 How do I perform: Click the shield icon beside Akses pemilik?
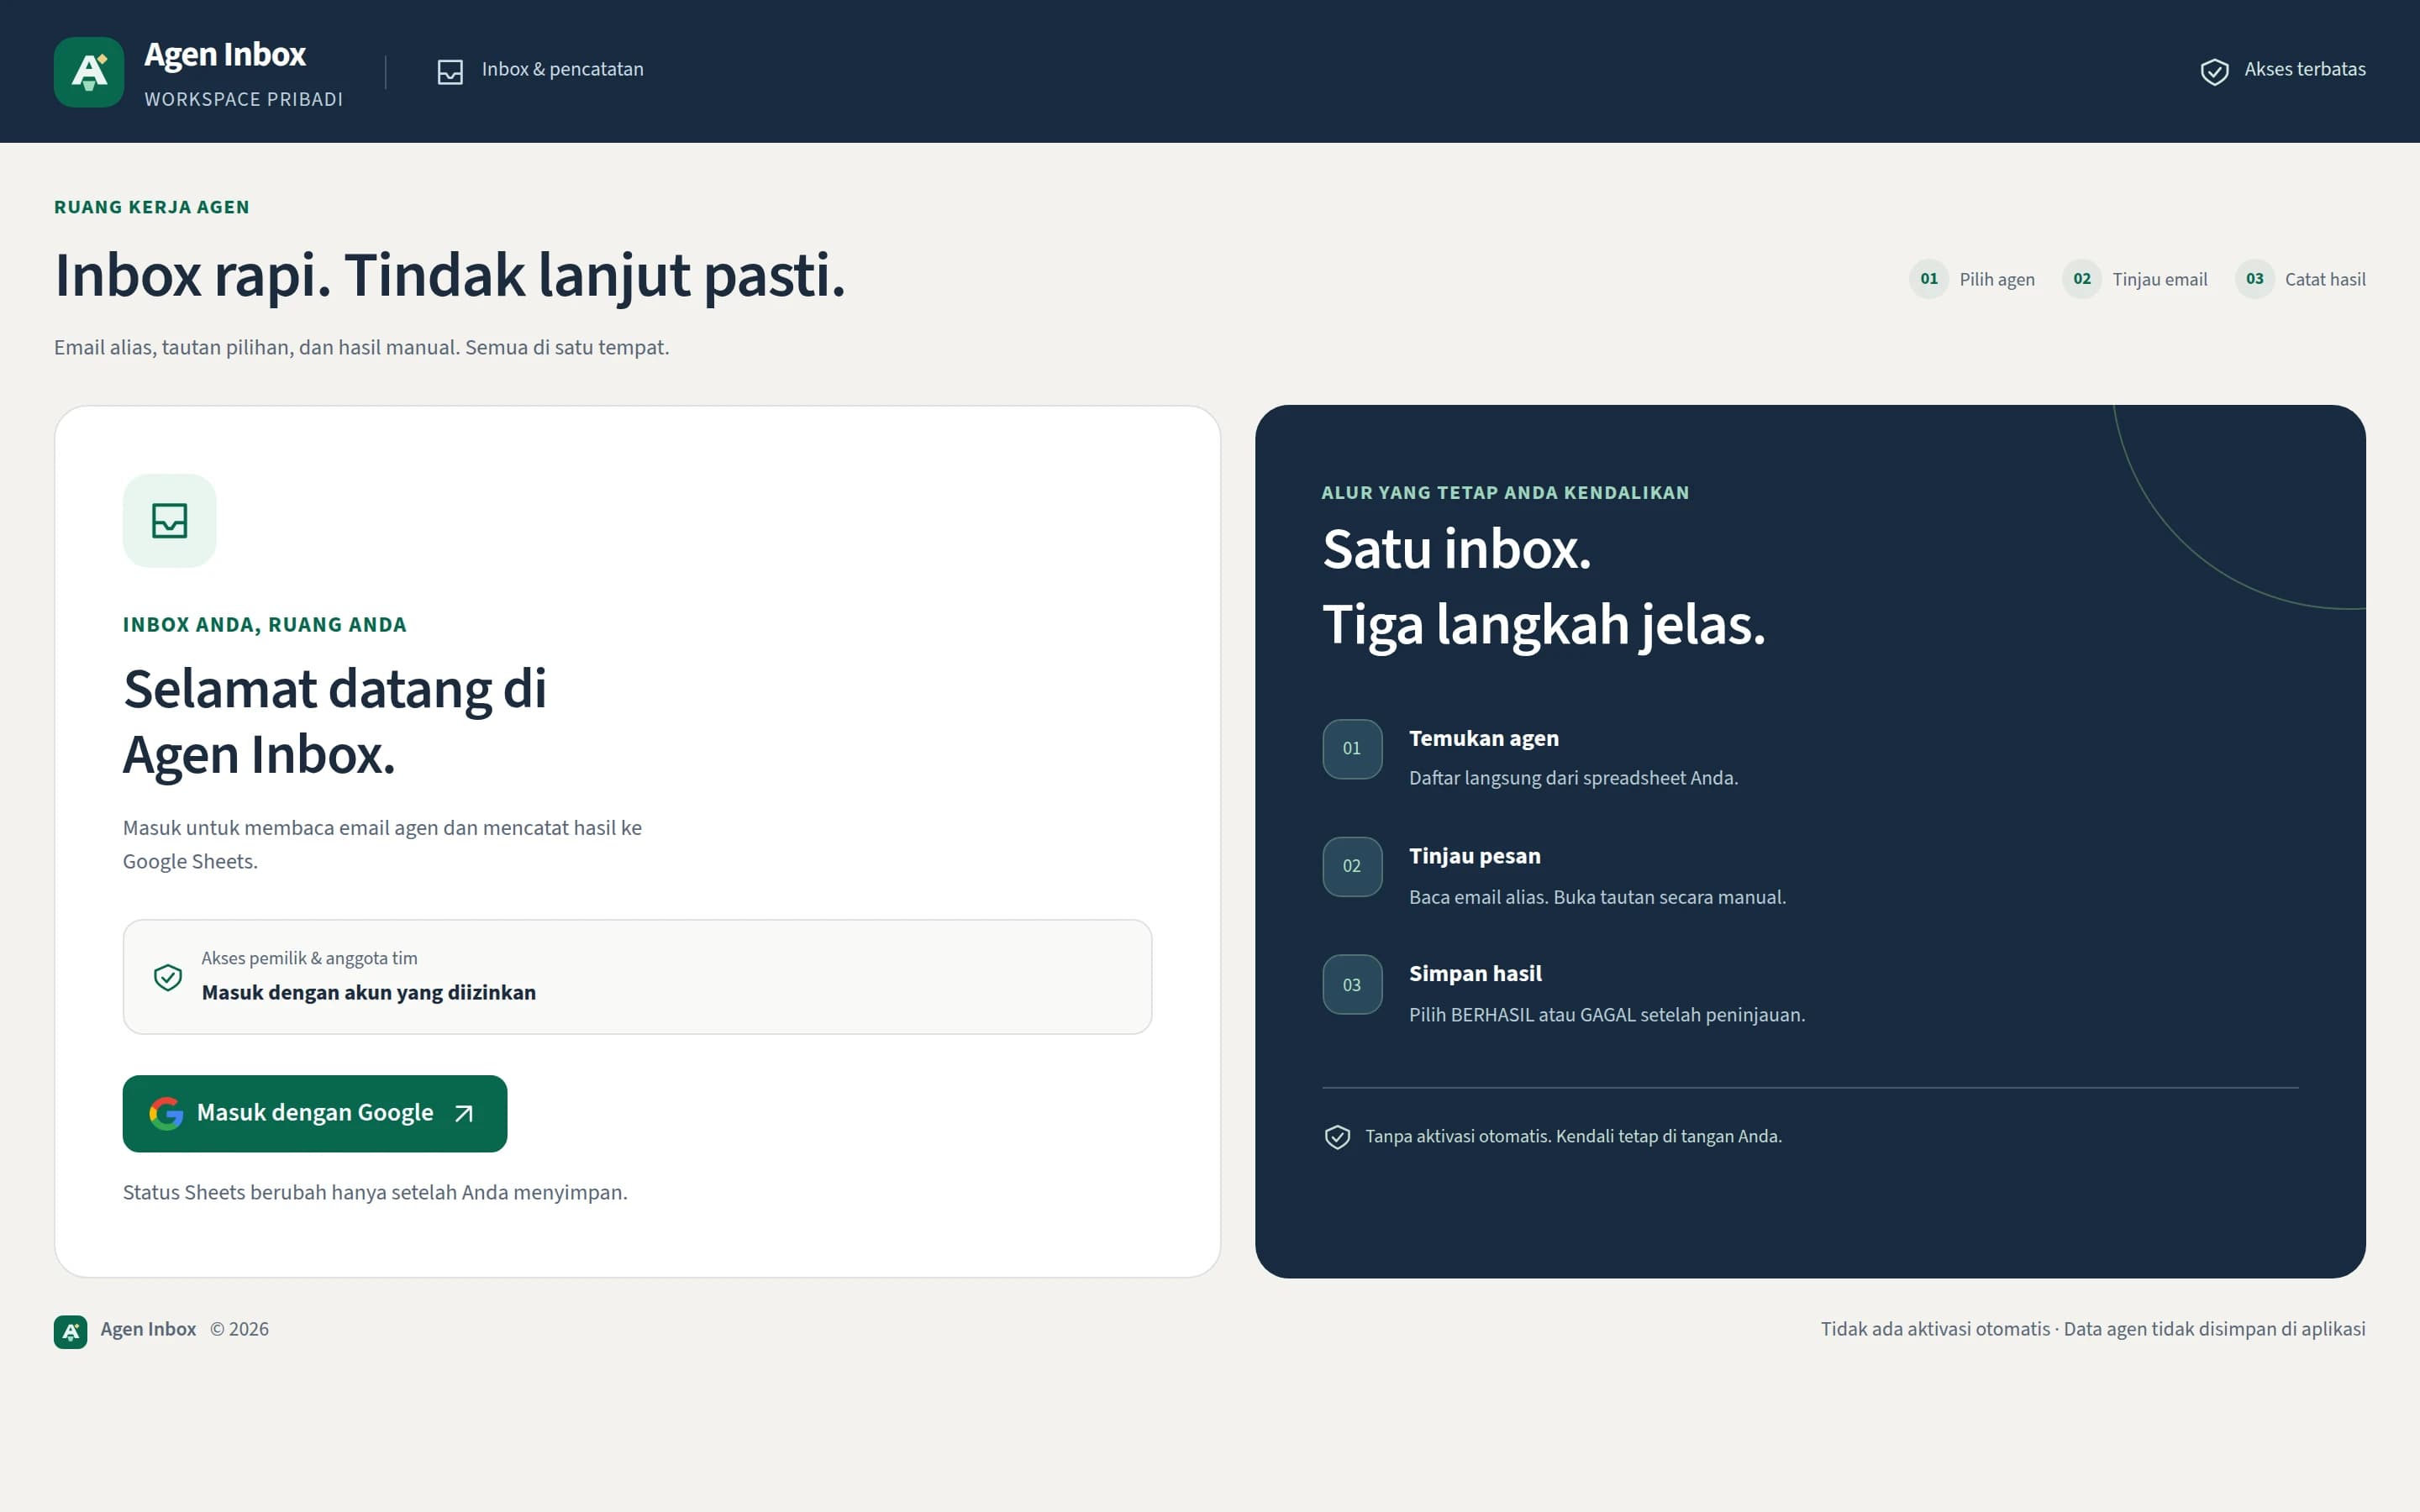pos(168,977)
